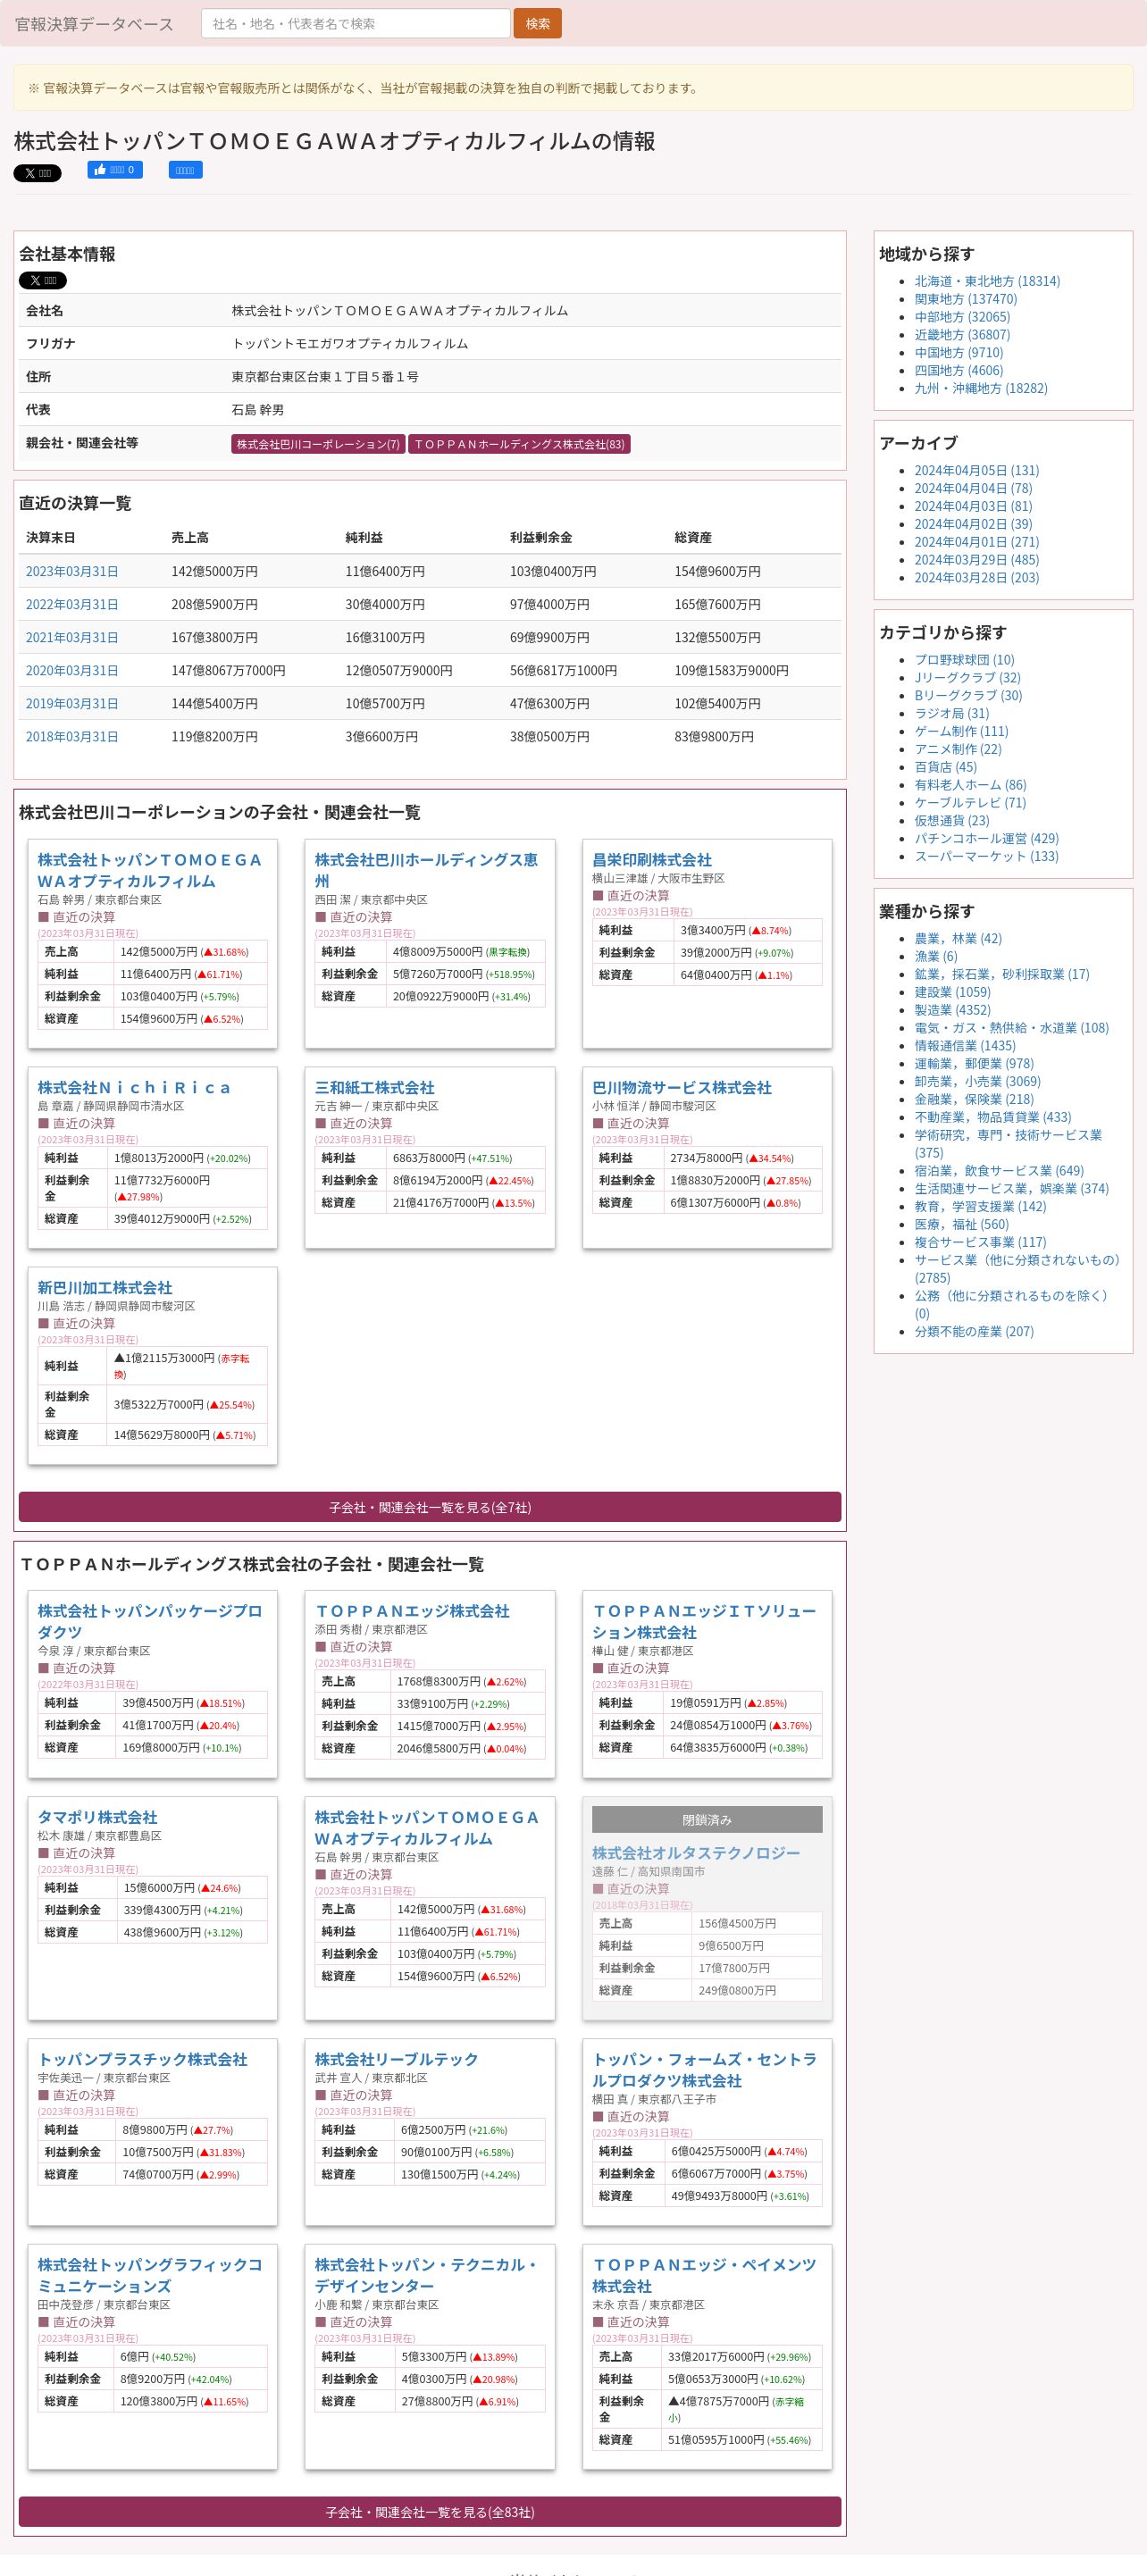Open the ゲーム制作 (111) category
1147x2576 pixels.
(961, 731)
